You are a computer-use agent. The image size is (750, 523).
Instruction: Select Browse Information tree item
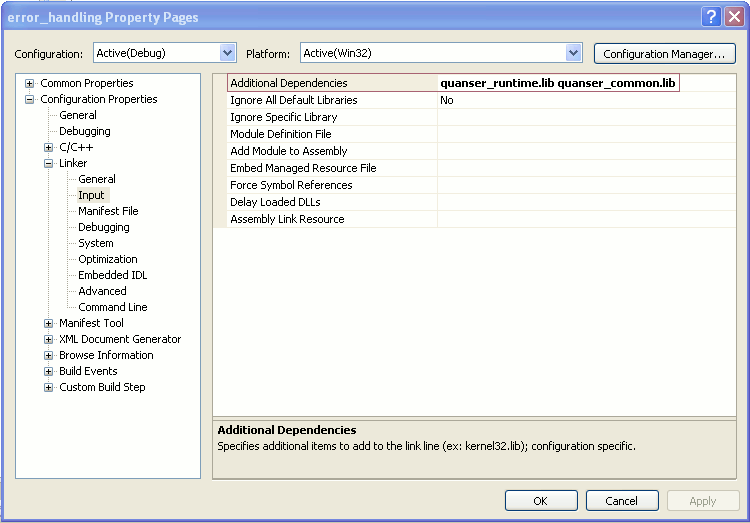(x=106, y=356)
